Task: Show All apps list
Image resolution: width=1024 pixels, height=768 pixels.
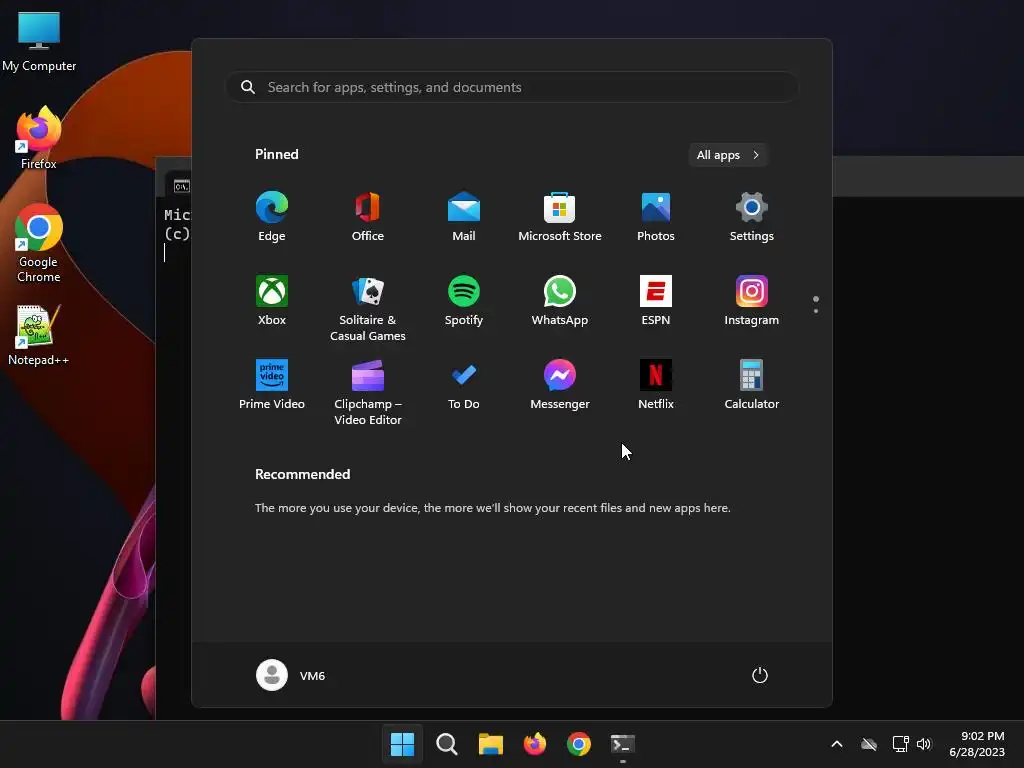Action: pos(728,155)
